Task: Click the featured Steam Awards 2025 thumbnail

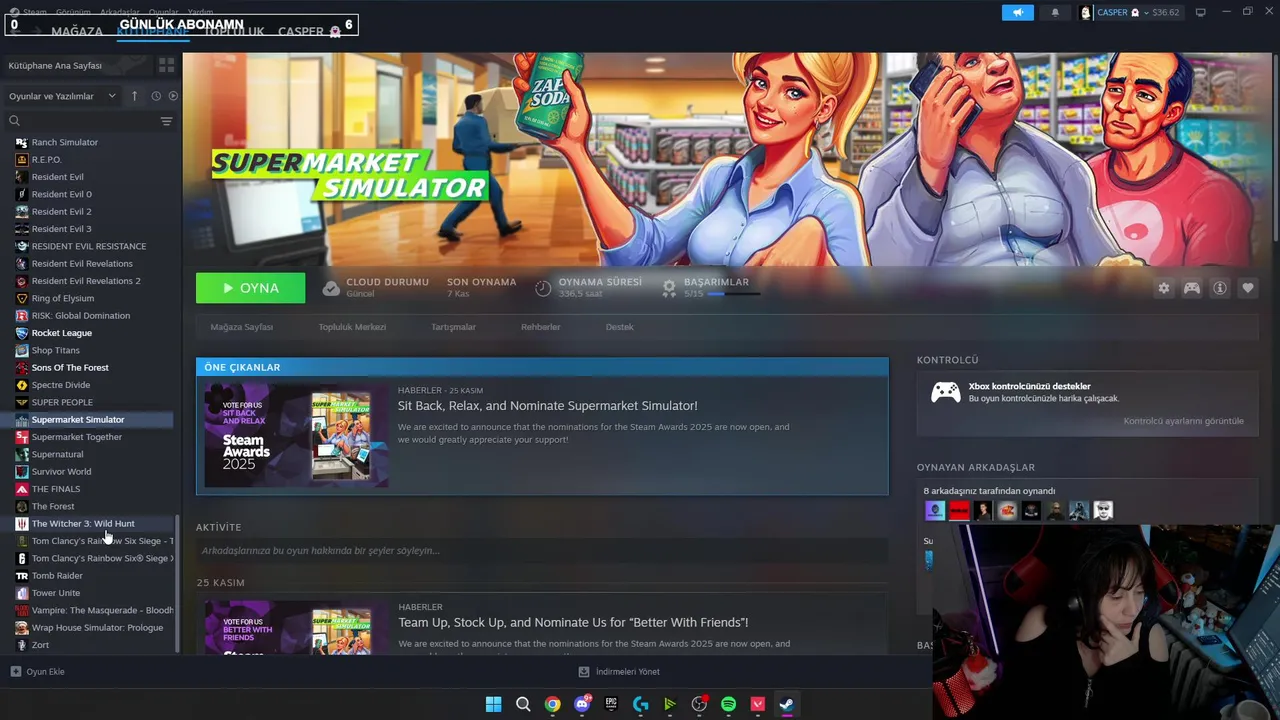Action: (296, 435)
